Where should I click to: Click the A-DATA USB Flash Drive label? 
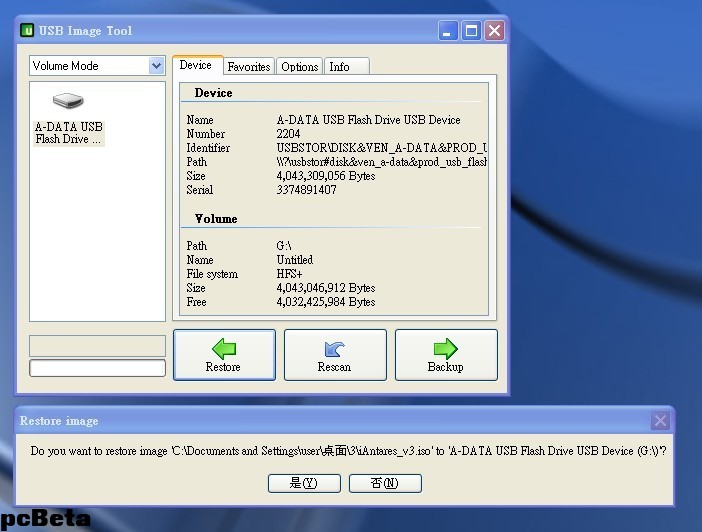(x=68, y=133)
